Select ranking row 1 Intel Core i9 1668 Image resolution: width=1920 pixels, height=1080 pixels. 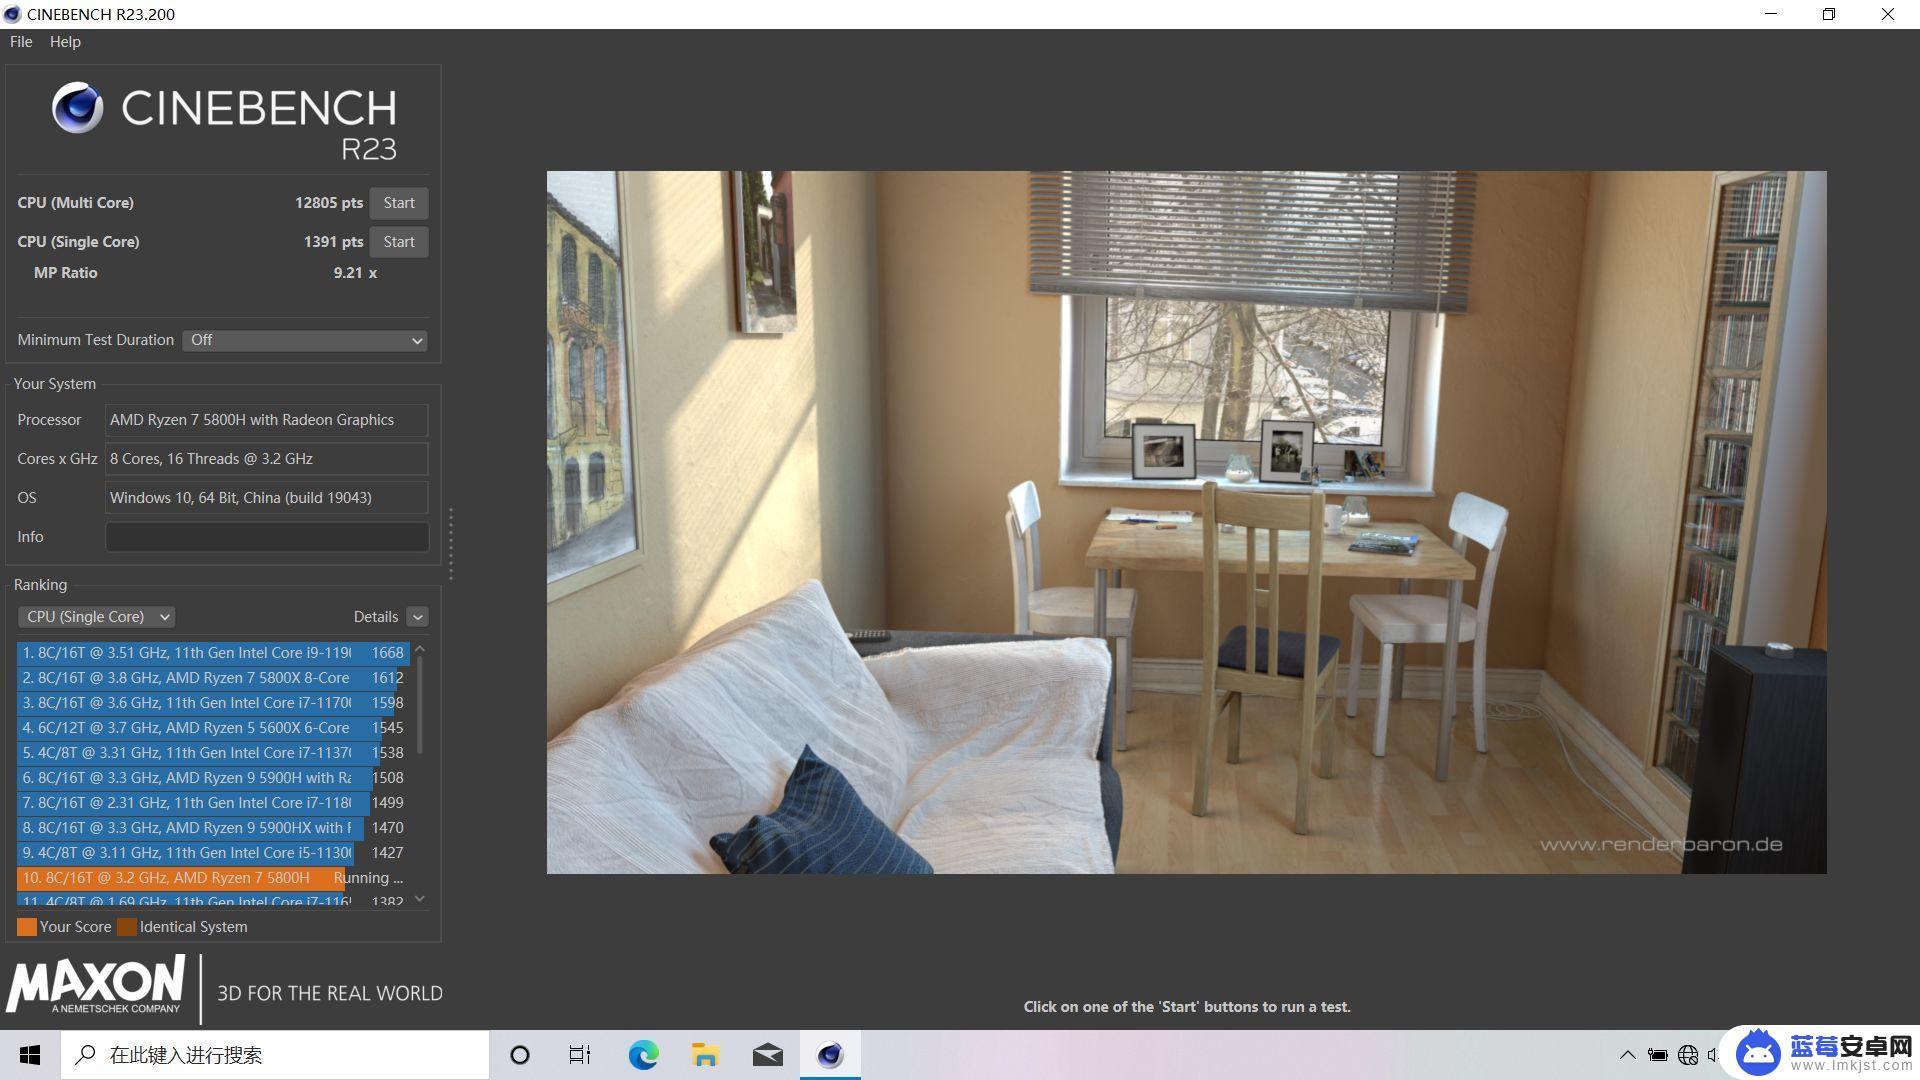coord(213,653)
